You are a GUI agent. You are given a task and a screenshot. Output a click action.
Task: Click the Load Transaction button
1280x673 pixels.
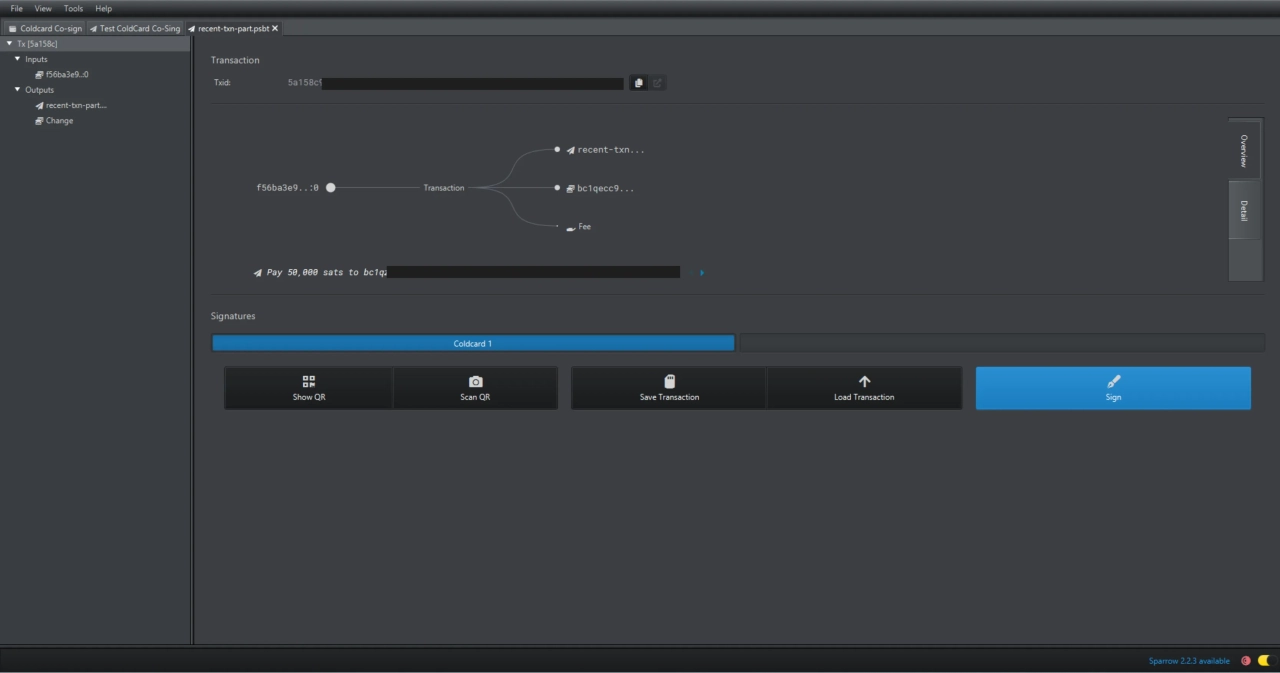tap(864, 388)
